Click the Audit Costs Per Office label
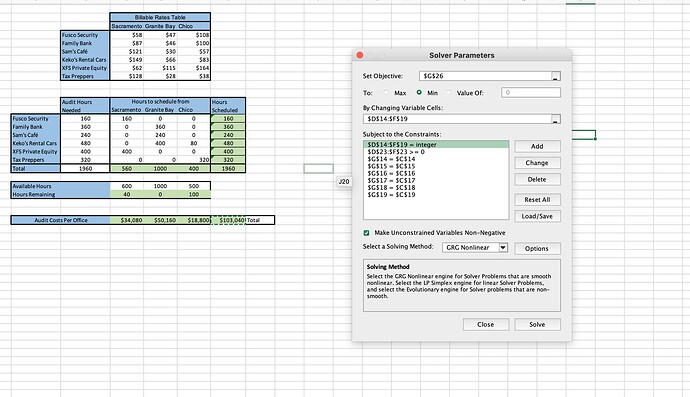The width and height of the screenshot is (690, 397). point(61,220)
